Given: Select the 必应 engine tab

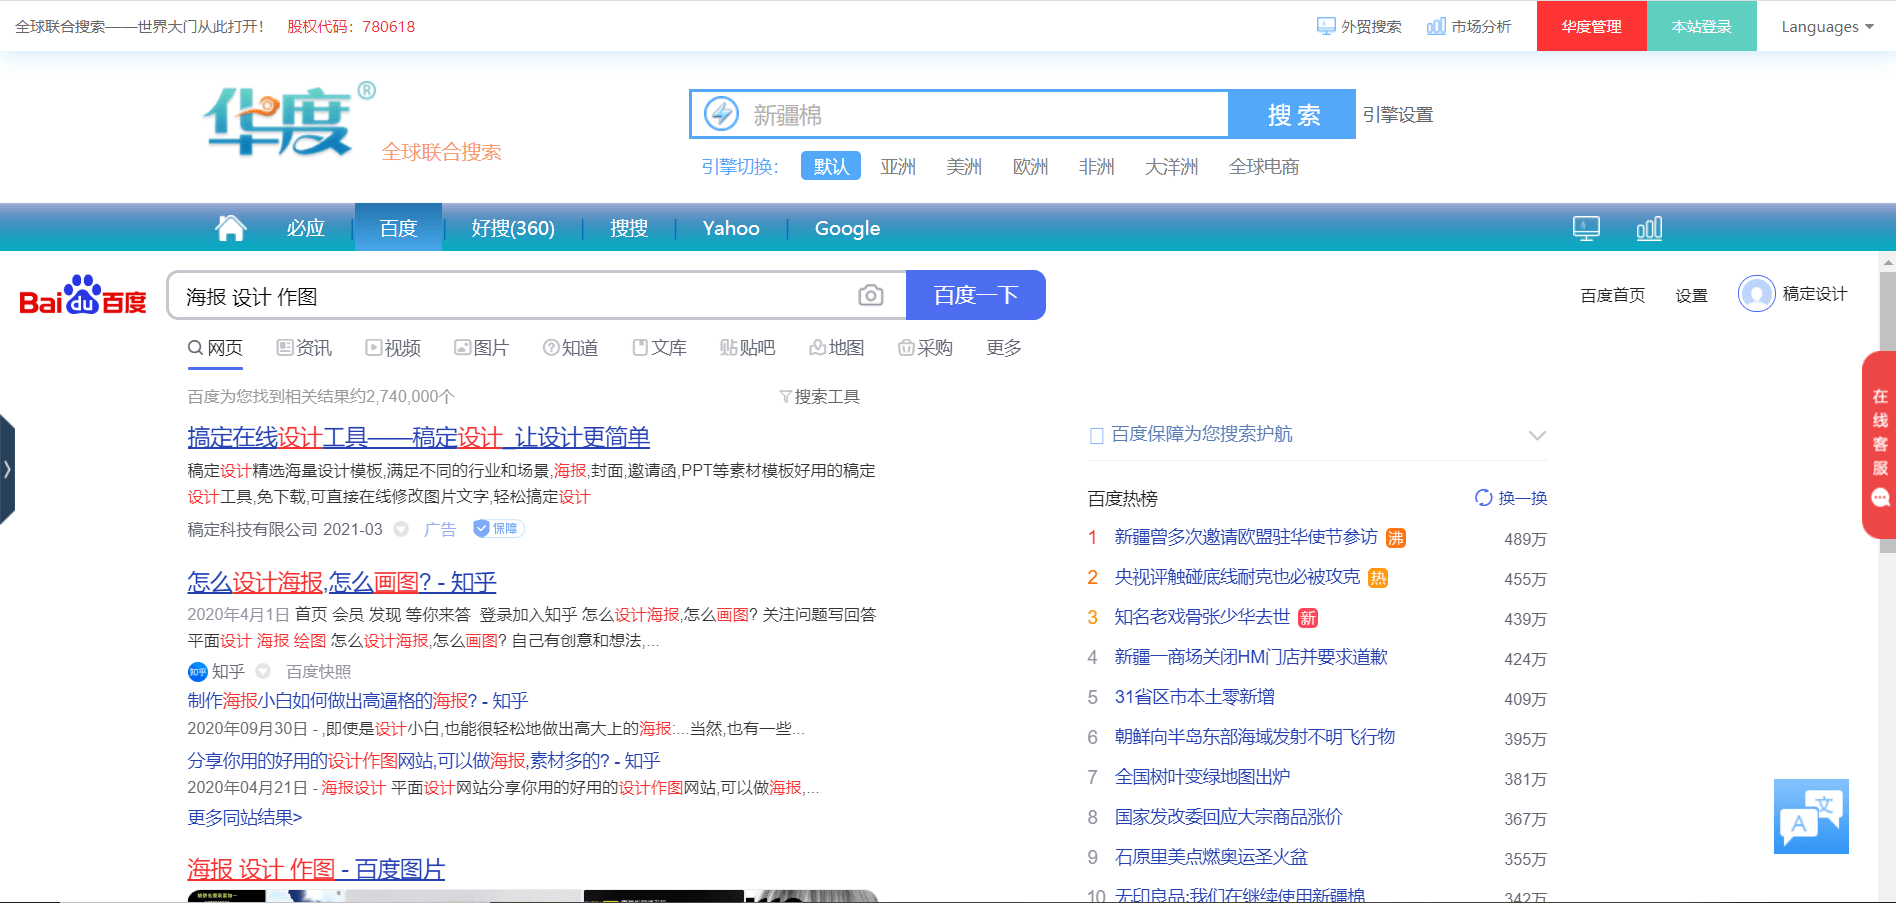Looking at the screenshot, I should (306, 228).
